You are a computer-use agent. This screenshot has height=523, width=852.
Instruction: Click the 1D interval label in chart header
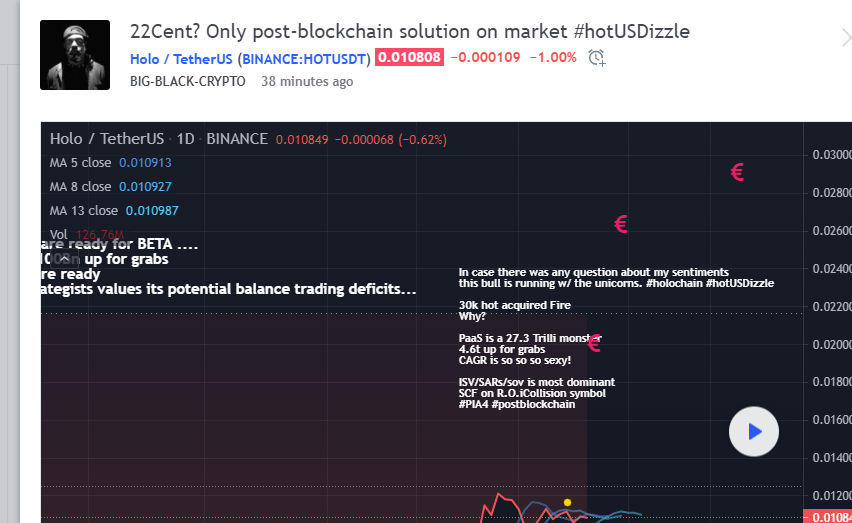[186, 139]
